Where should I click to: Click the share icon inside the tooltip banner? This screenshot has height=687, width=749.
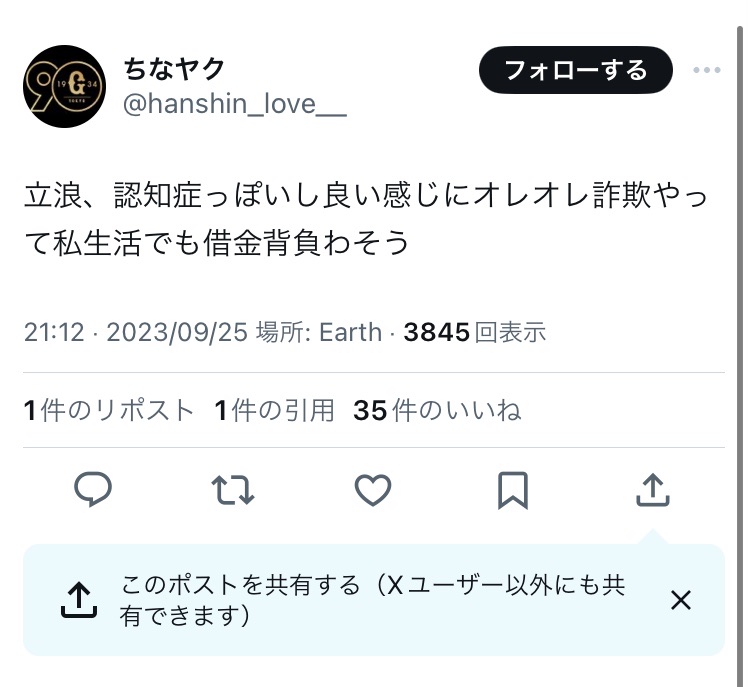tap(79, 600)
